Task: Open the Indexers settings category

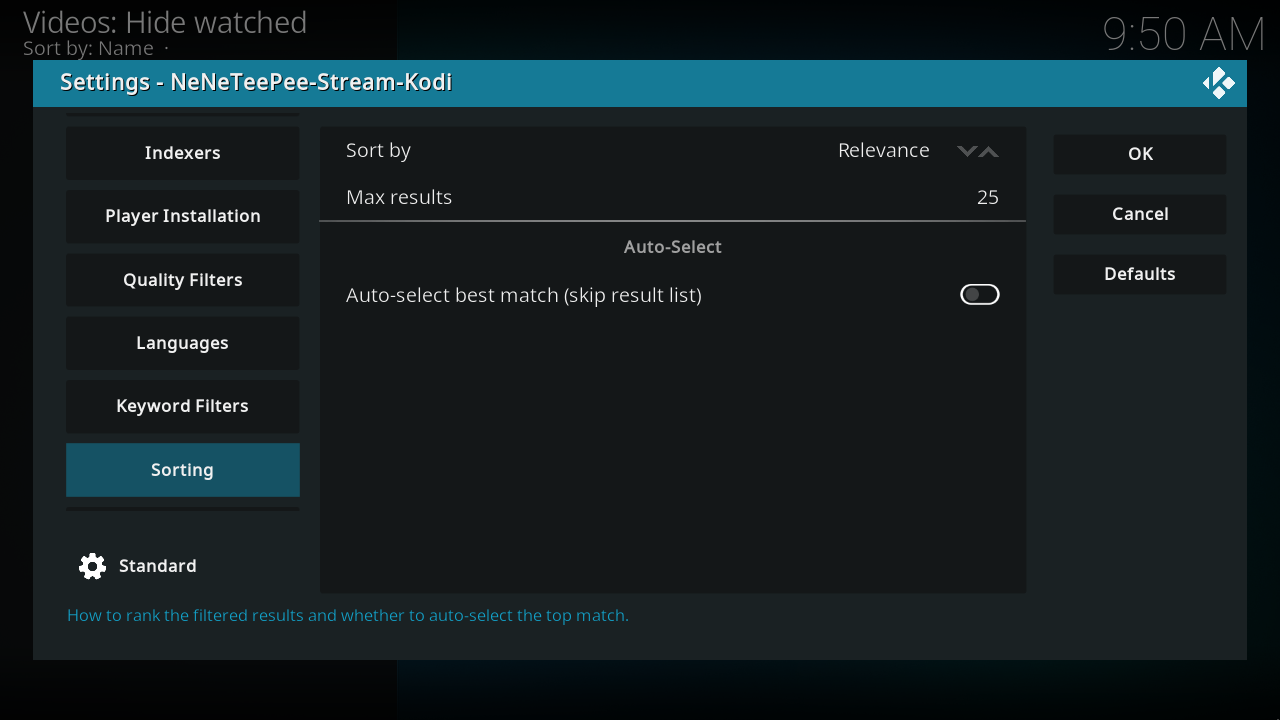Action: click(183, 153)
